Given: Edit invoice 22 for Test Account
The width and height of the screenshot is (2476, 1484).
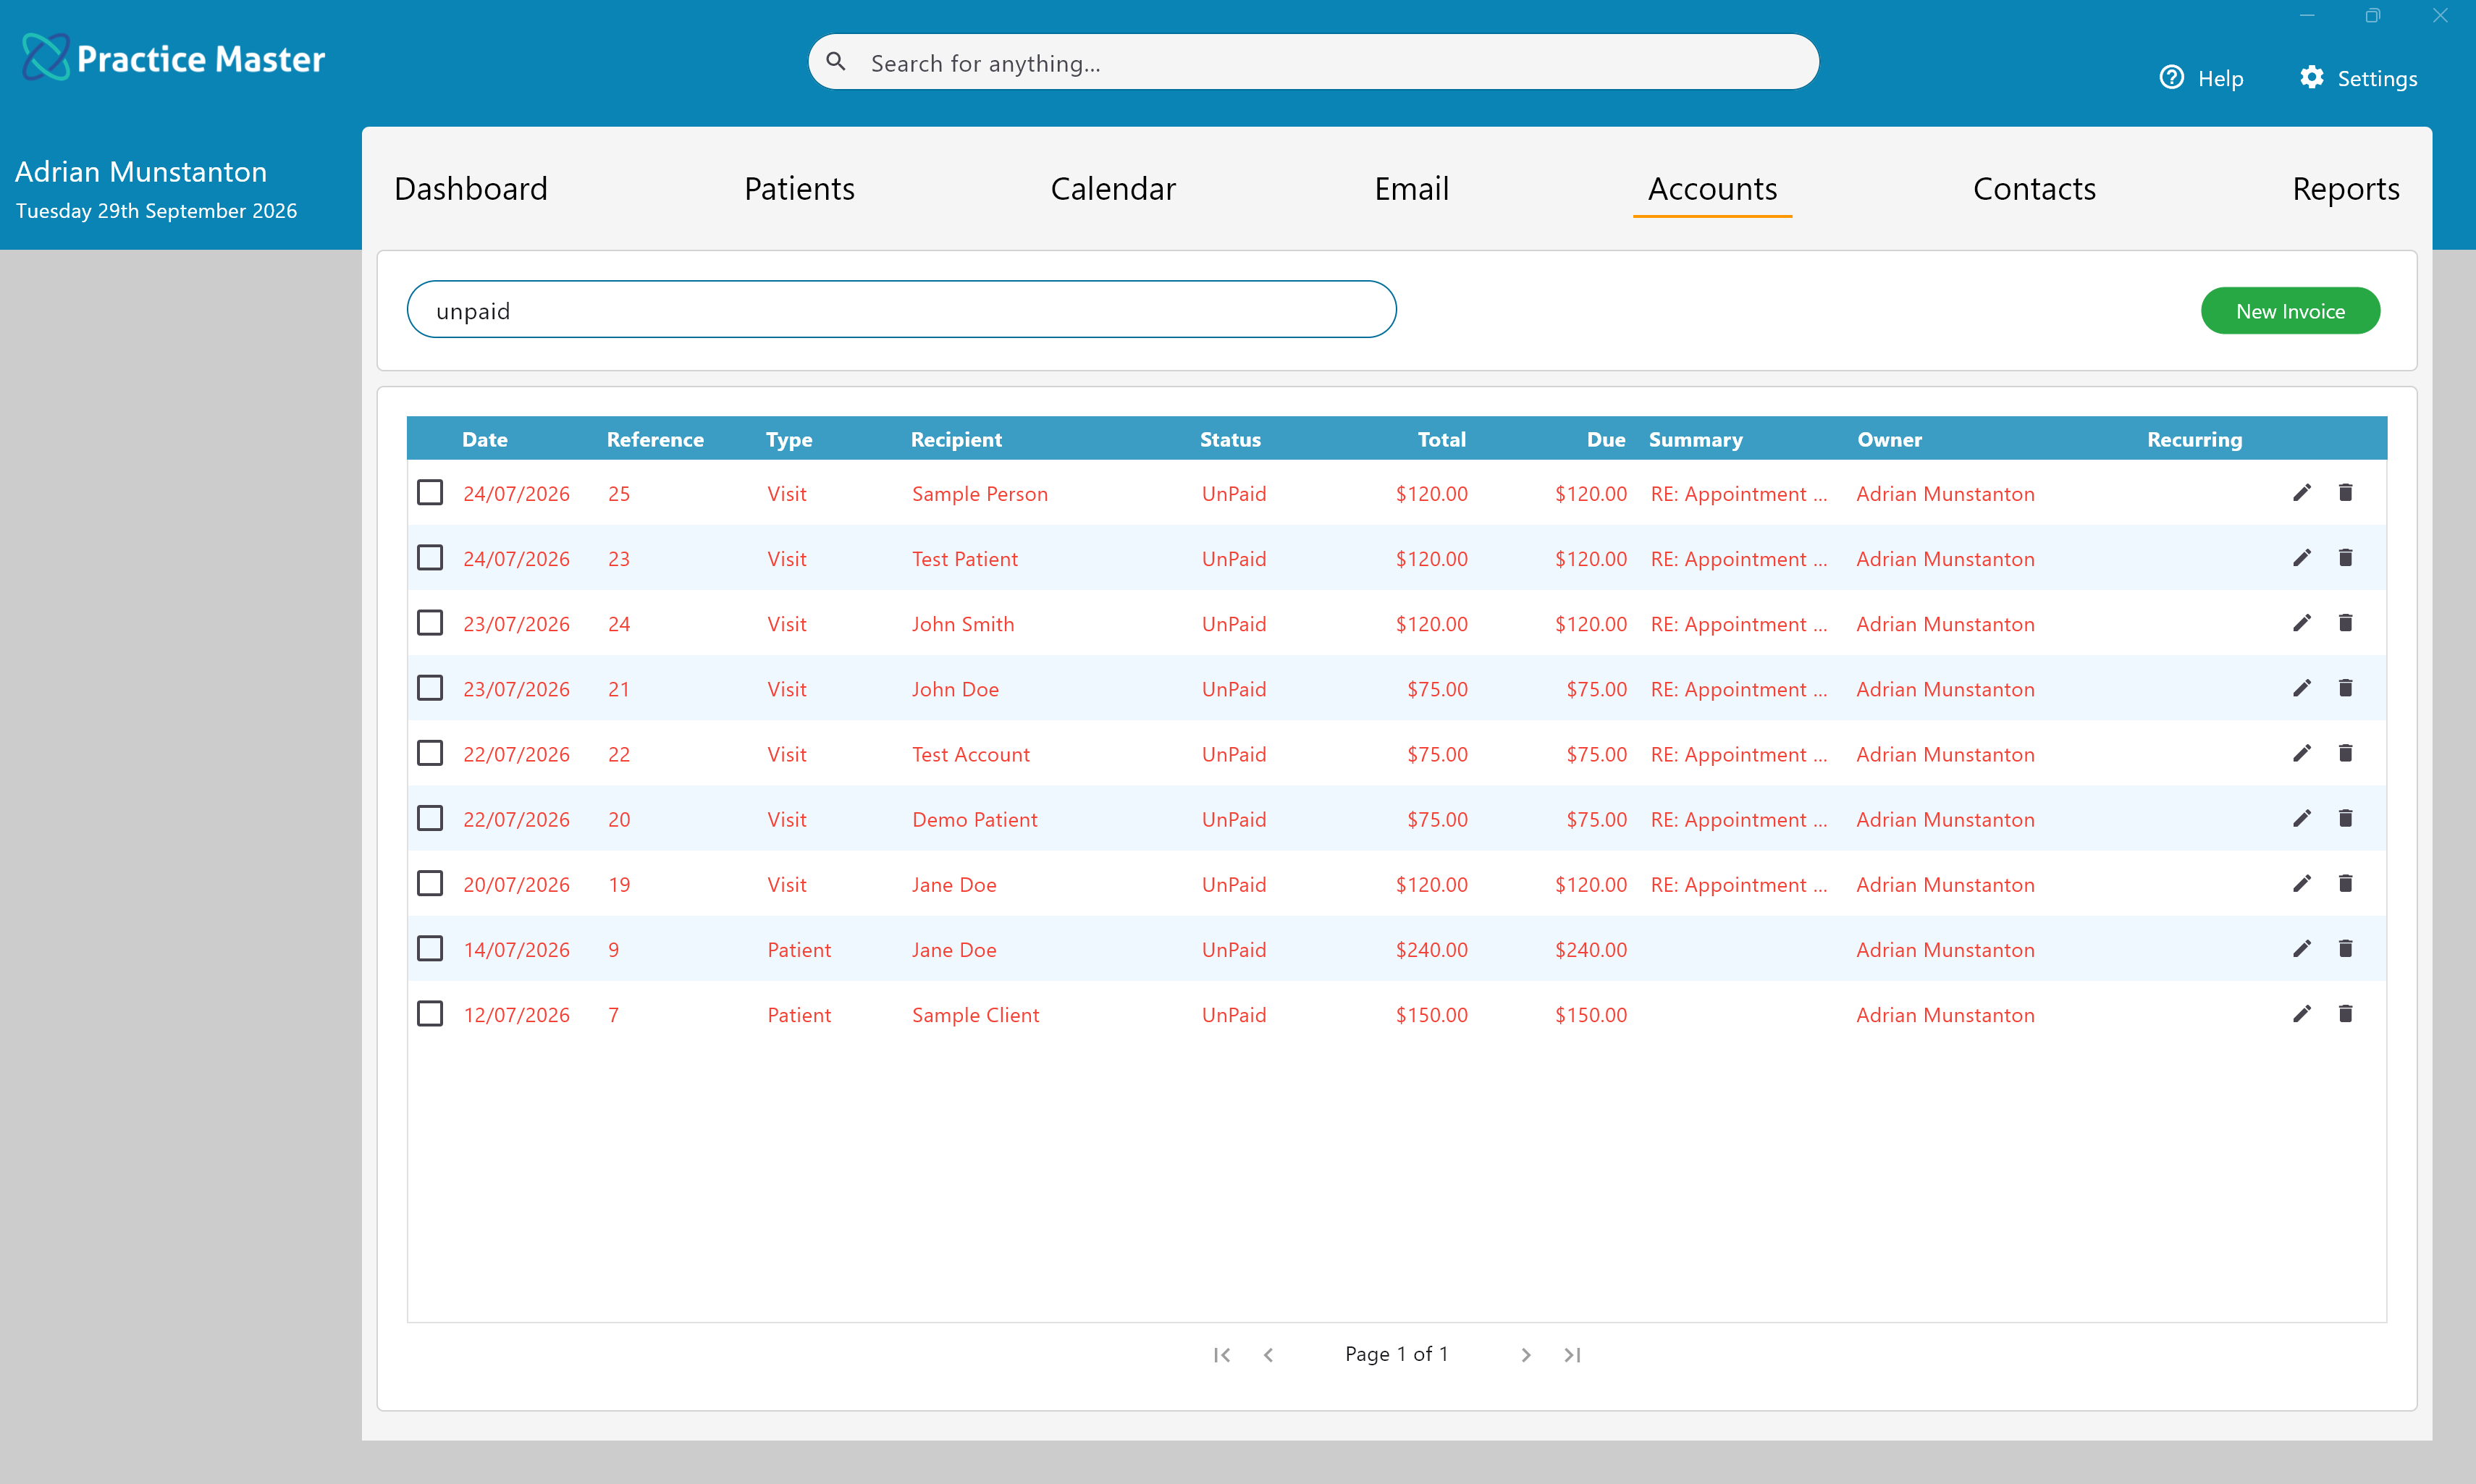Looking at the screenshot, I should pos(2302,753).
